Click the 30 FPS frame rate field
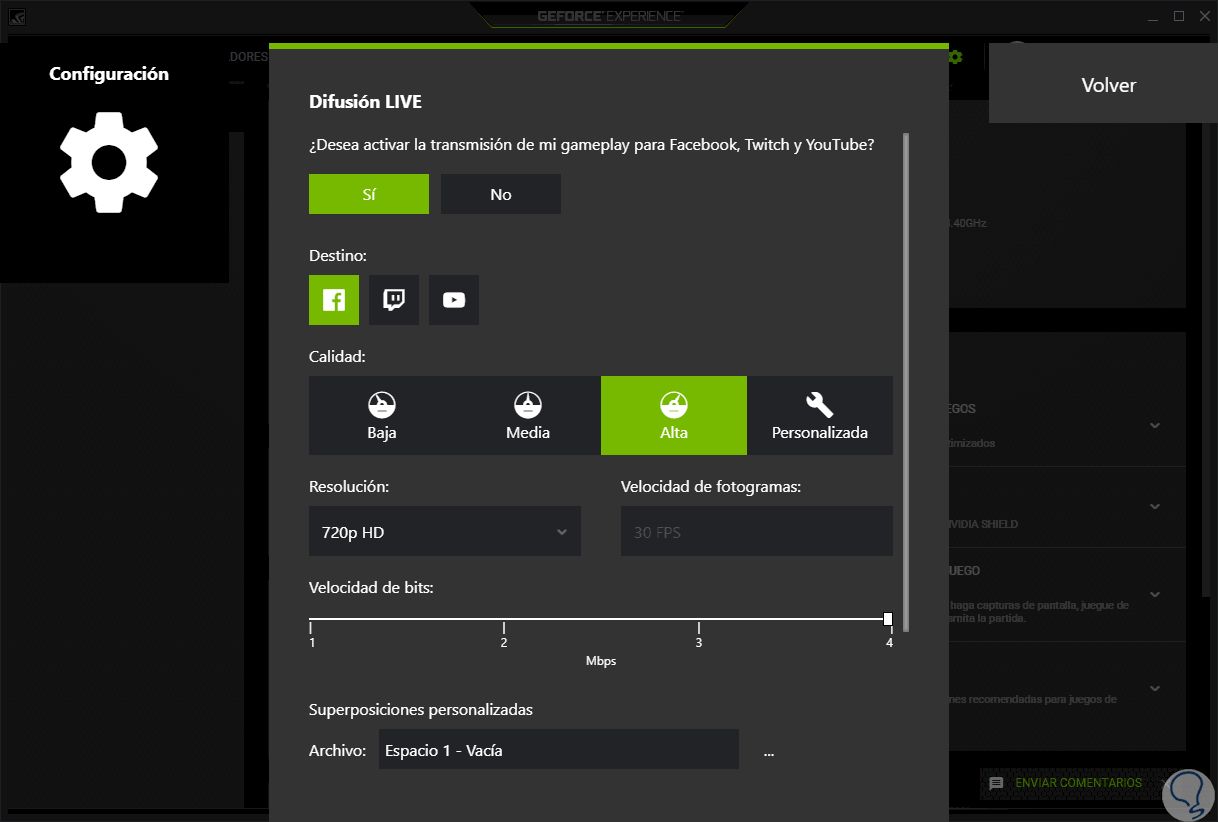The height and width of the screenshot is (822, 1218). click(757, 531)
